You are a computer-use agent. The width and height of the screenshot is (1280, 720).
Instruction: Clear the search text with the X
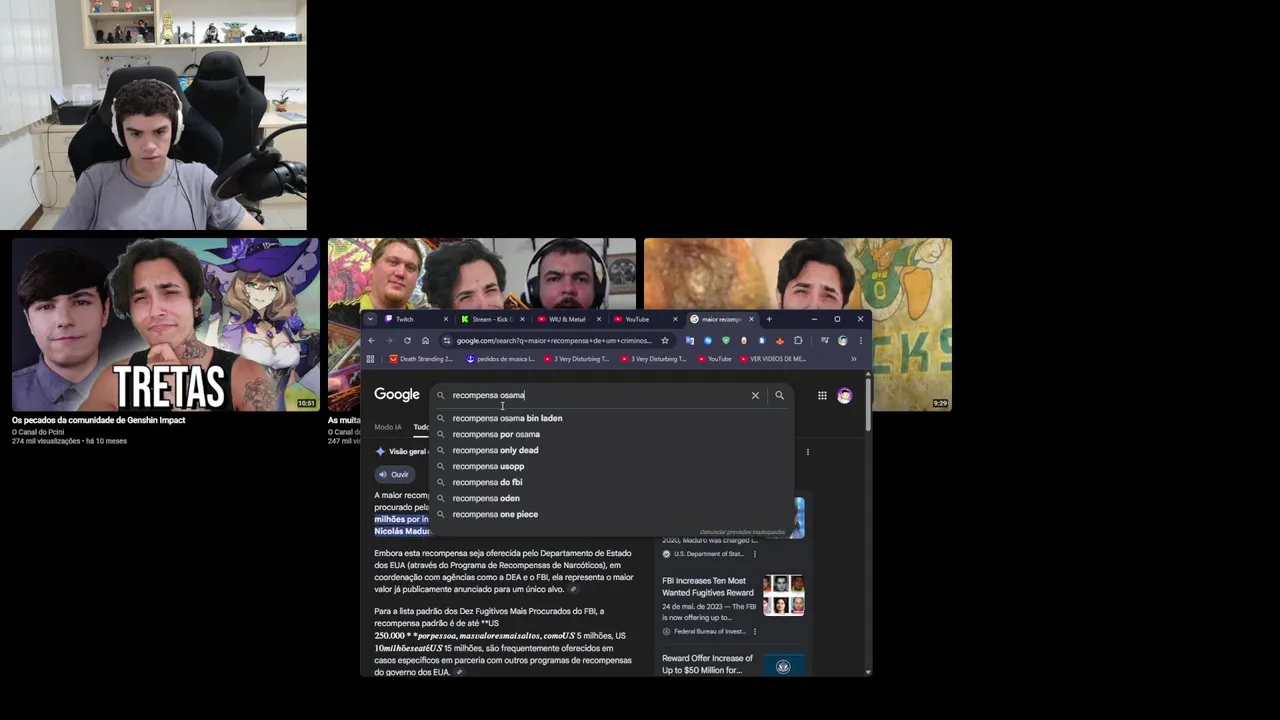point(755,395)
